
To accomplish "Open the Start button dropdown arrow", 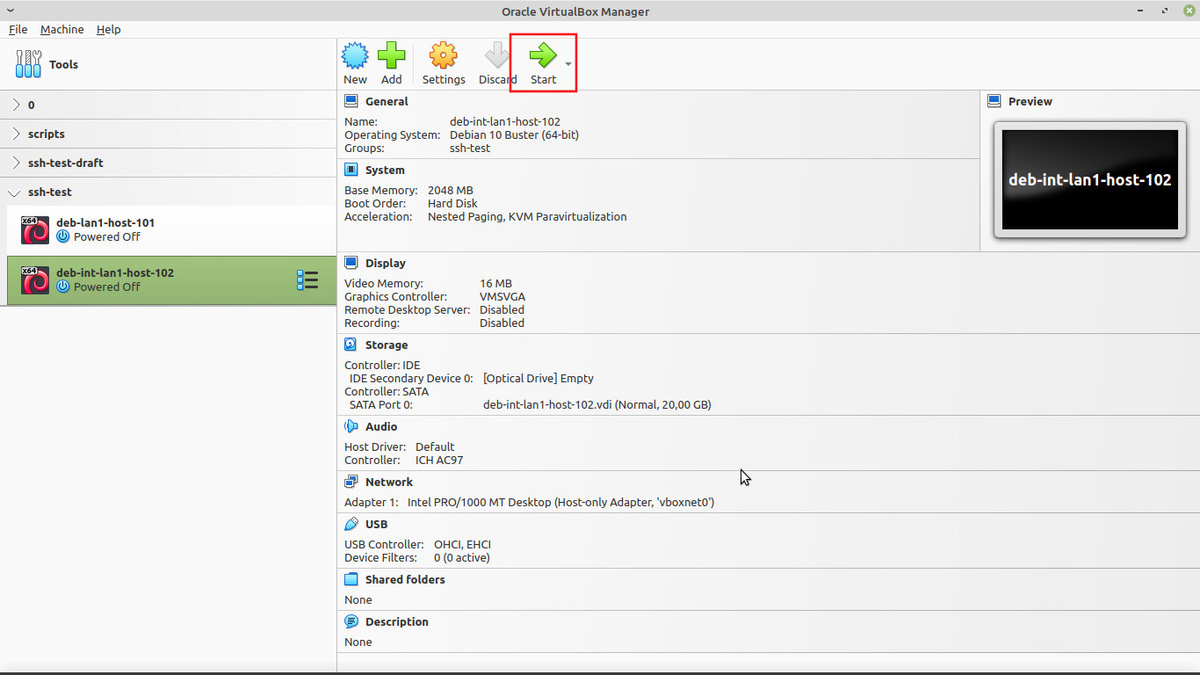I will point(568,64).
